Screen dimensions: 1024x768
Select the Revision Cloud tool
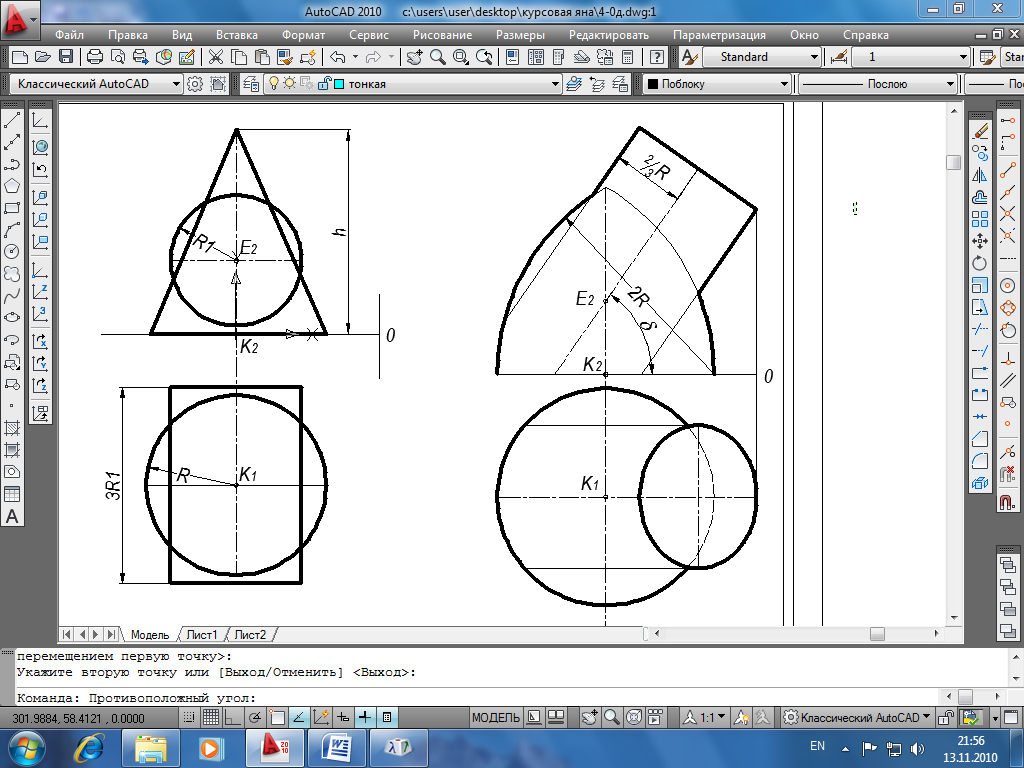click(x=12, y=274)
